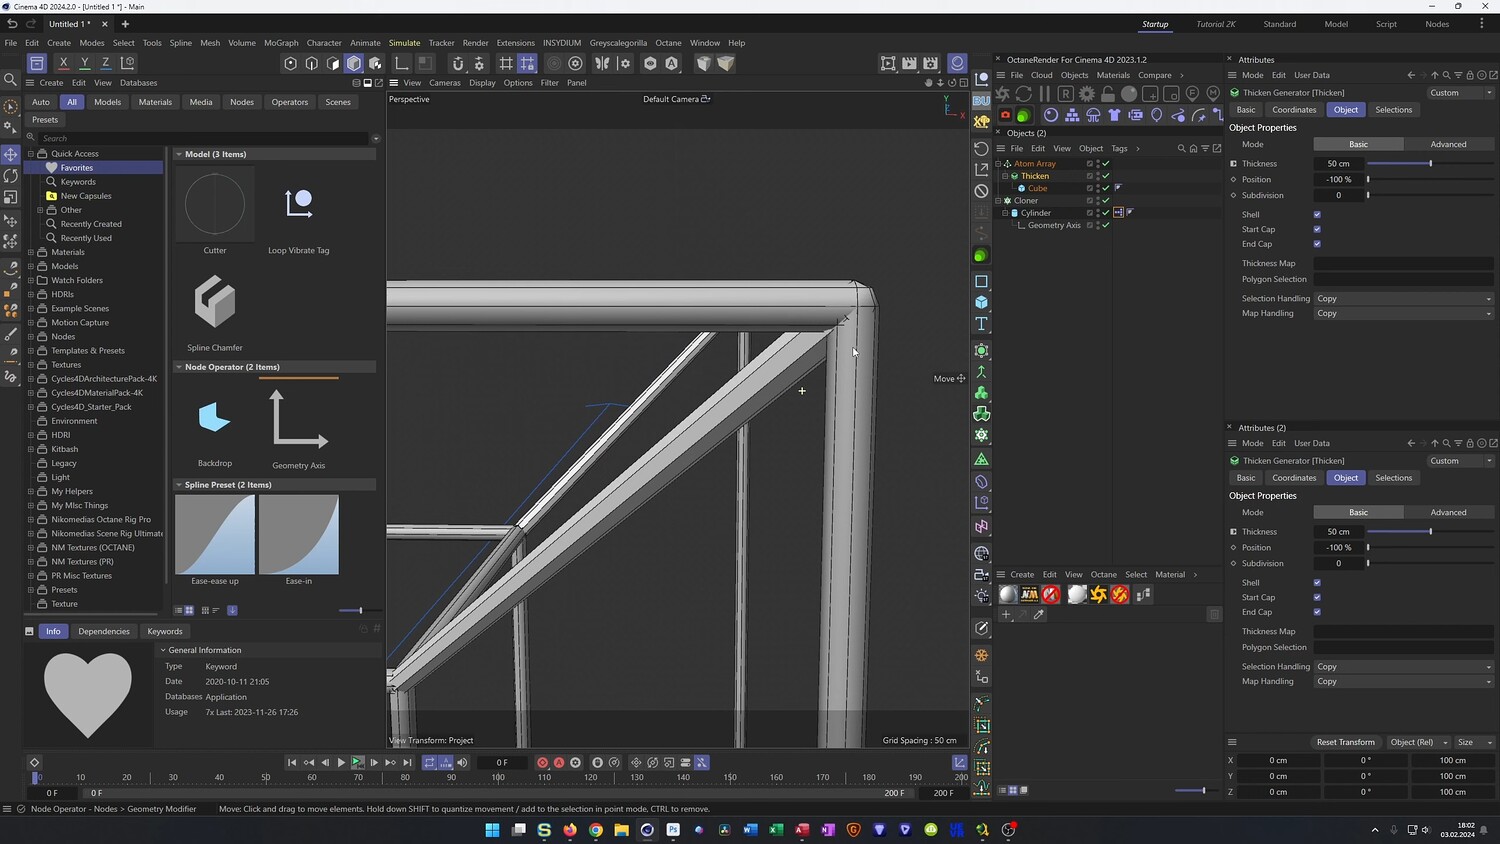Switch to Advanced mode in upper Attributes

1448,144
